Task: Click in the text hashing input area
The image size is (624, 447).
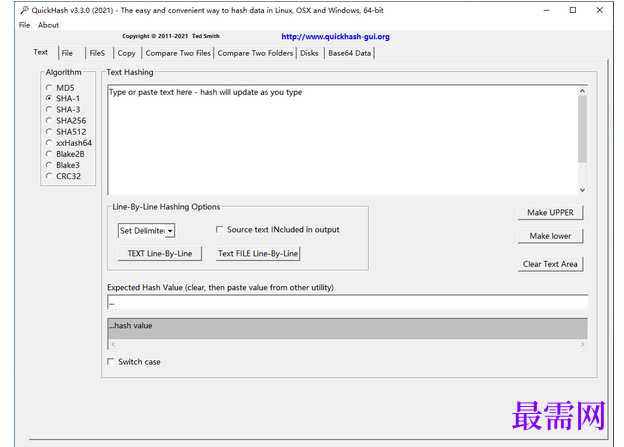Action: (x=343, y=140)
